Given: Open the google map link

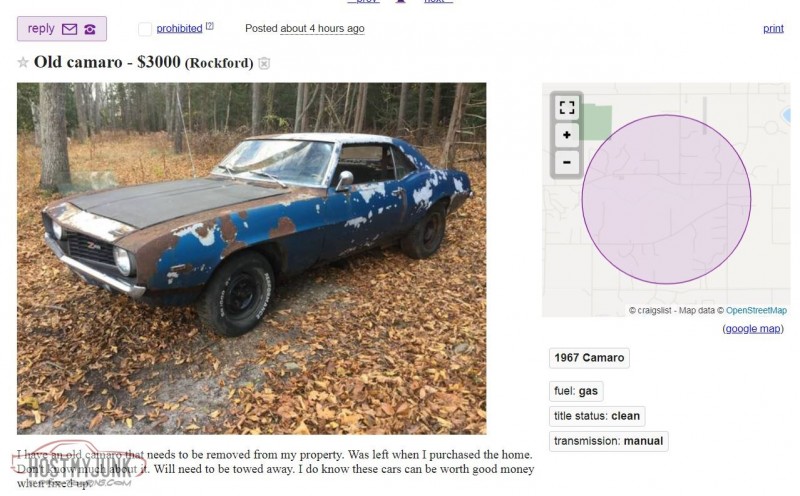Looking at the screenshot, I should click(753, 329).
